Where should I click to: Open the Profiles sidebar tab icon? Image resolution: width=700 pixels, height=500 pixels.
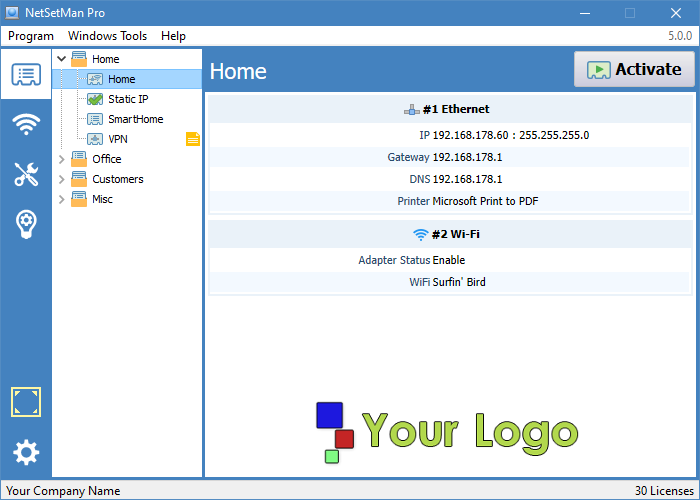click(26, 75)
